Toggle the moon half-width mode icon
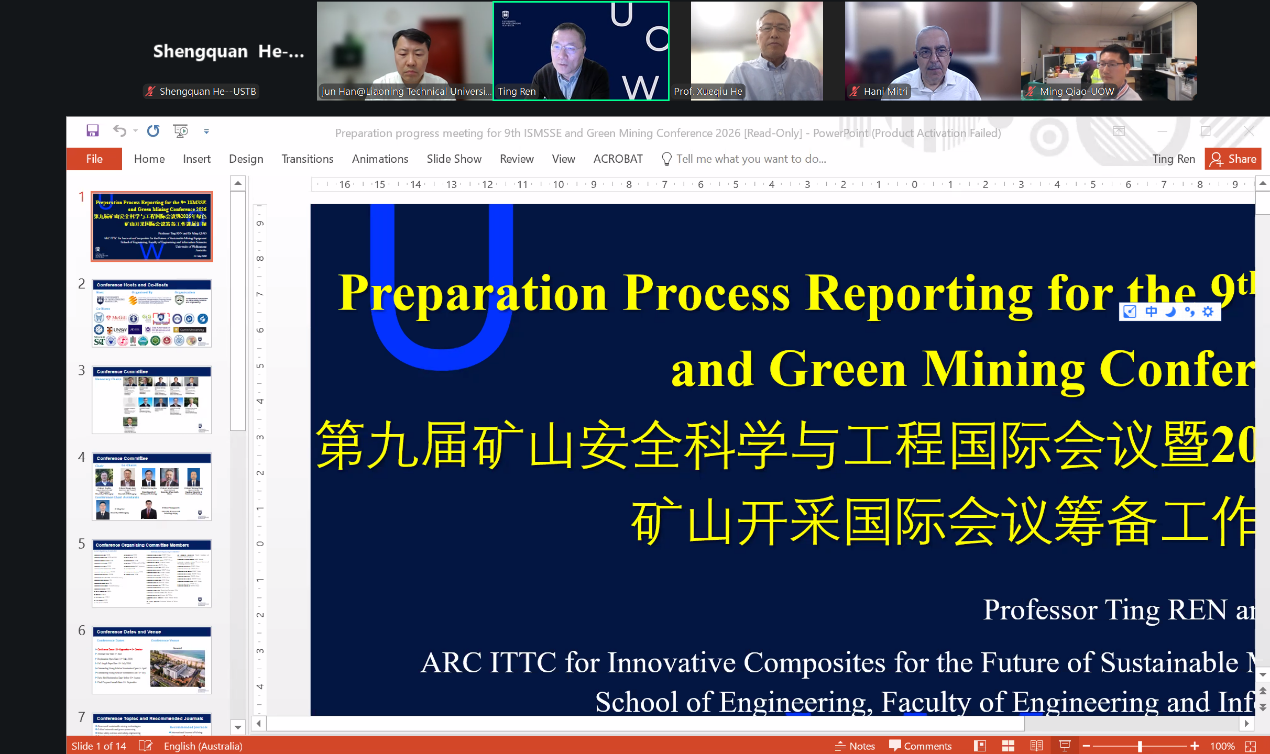The image size is (1270, 754). (1170, 312)
